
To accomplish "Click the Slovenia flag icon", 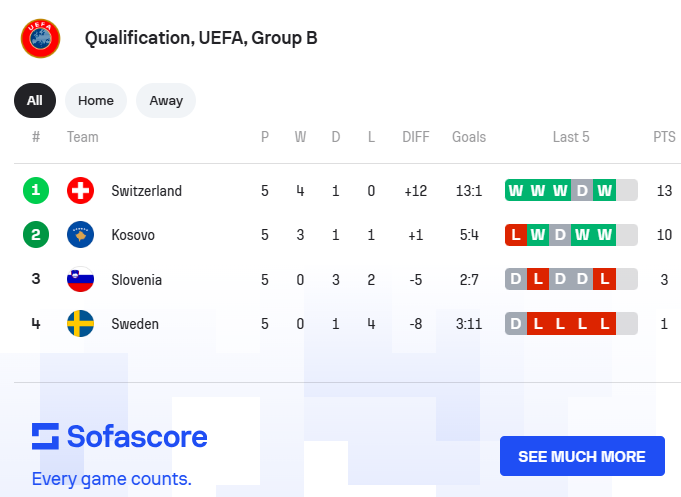I will click(x=80, y=280).
